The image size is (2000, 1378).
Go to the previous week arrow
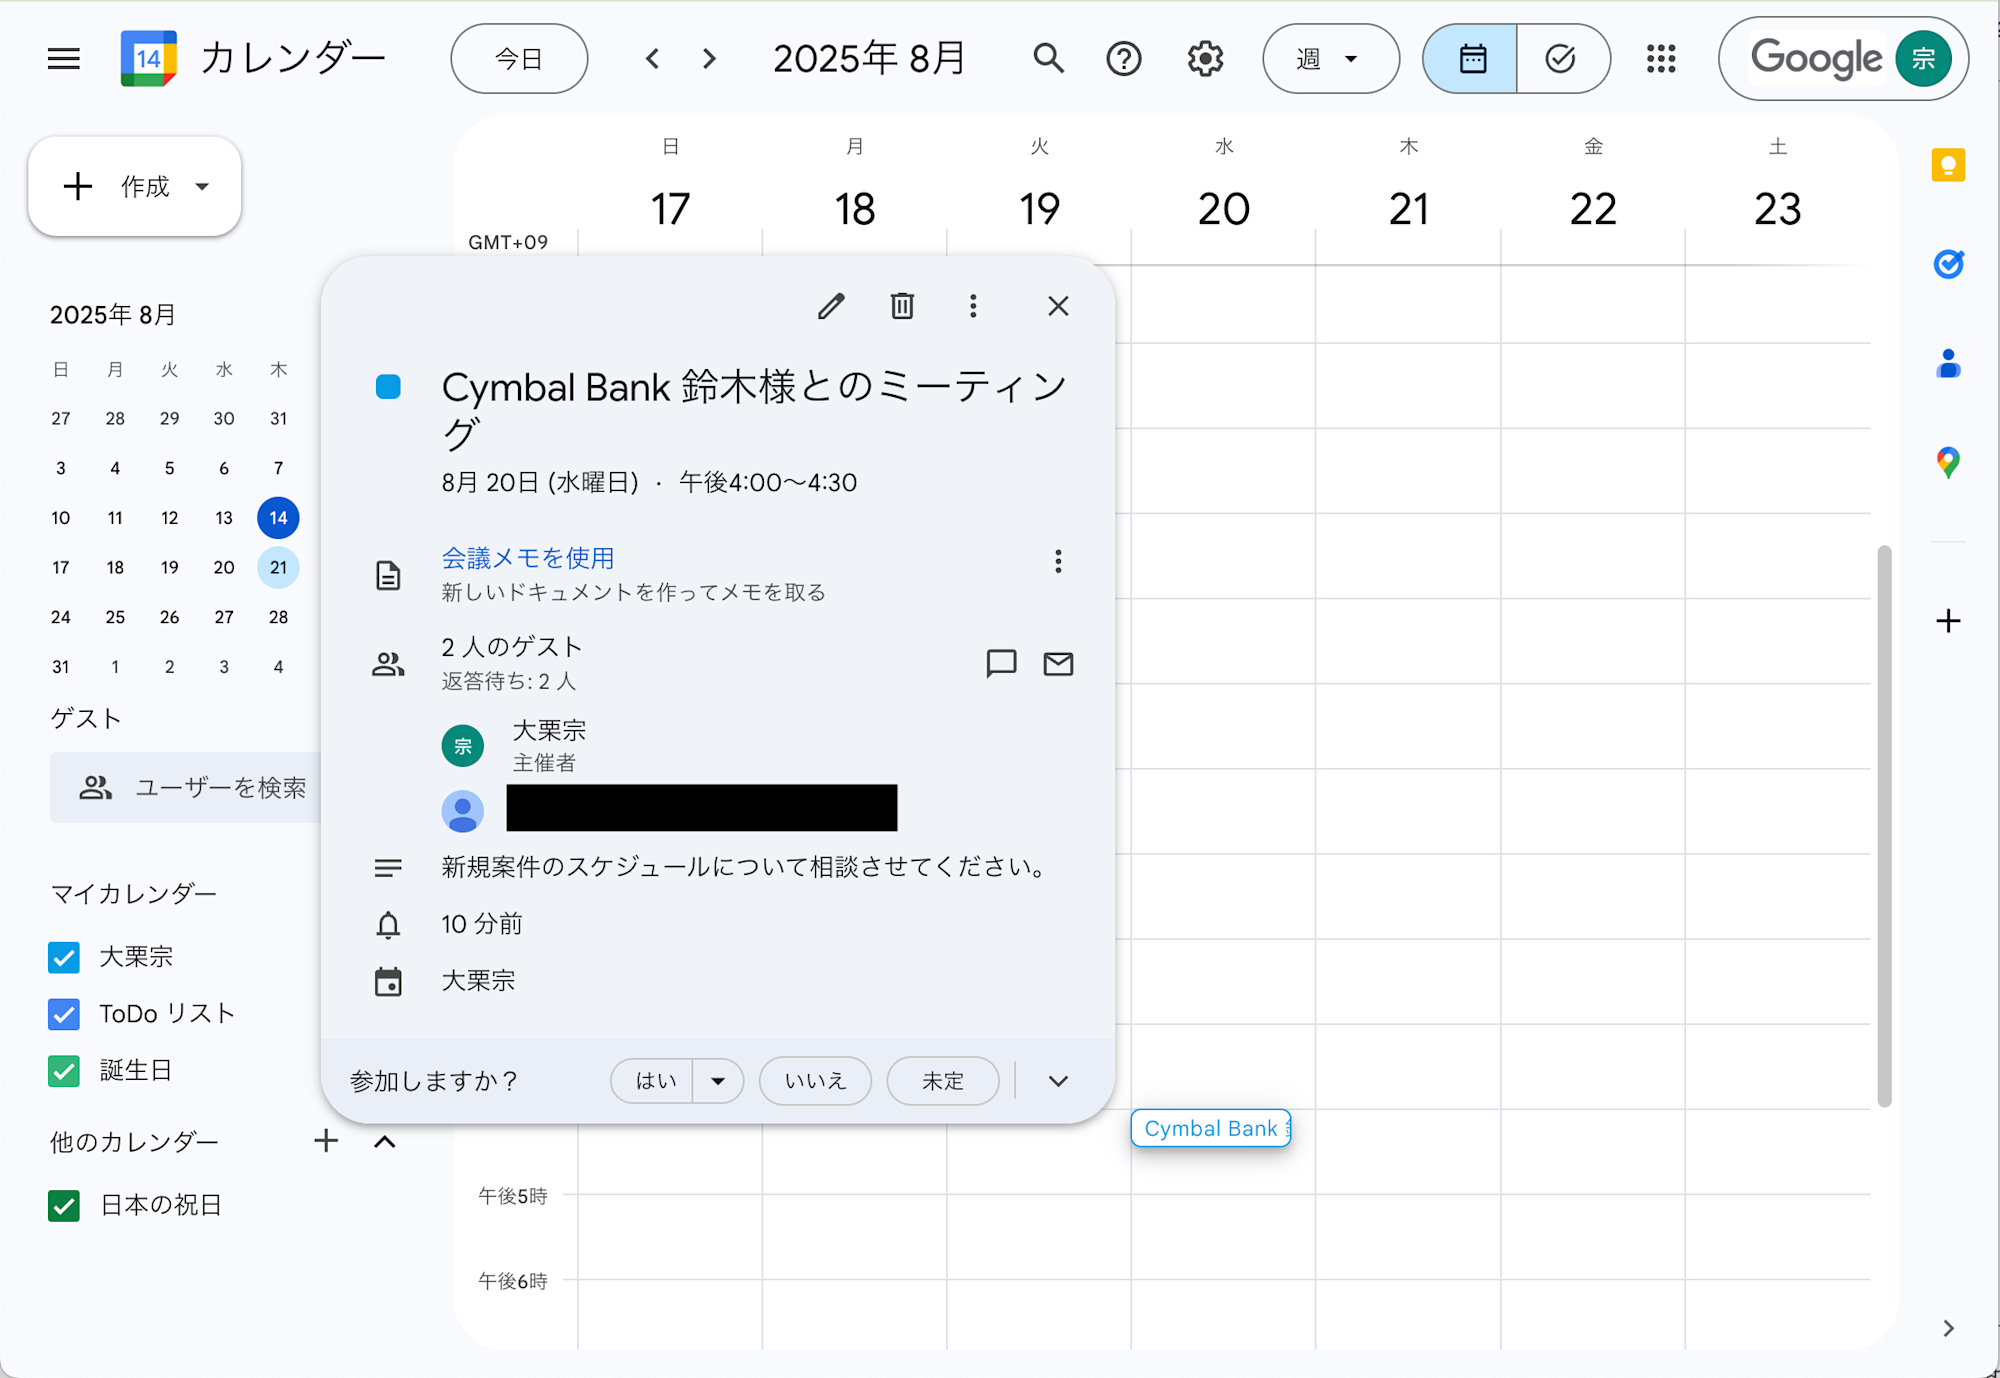[653, 59]
